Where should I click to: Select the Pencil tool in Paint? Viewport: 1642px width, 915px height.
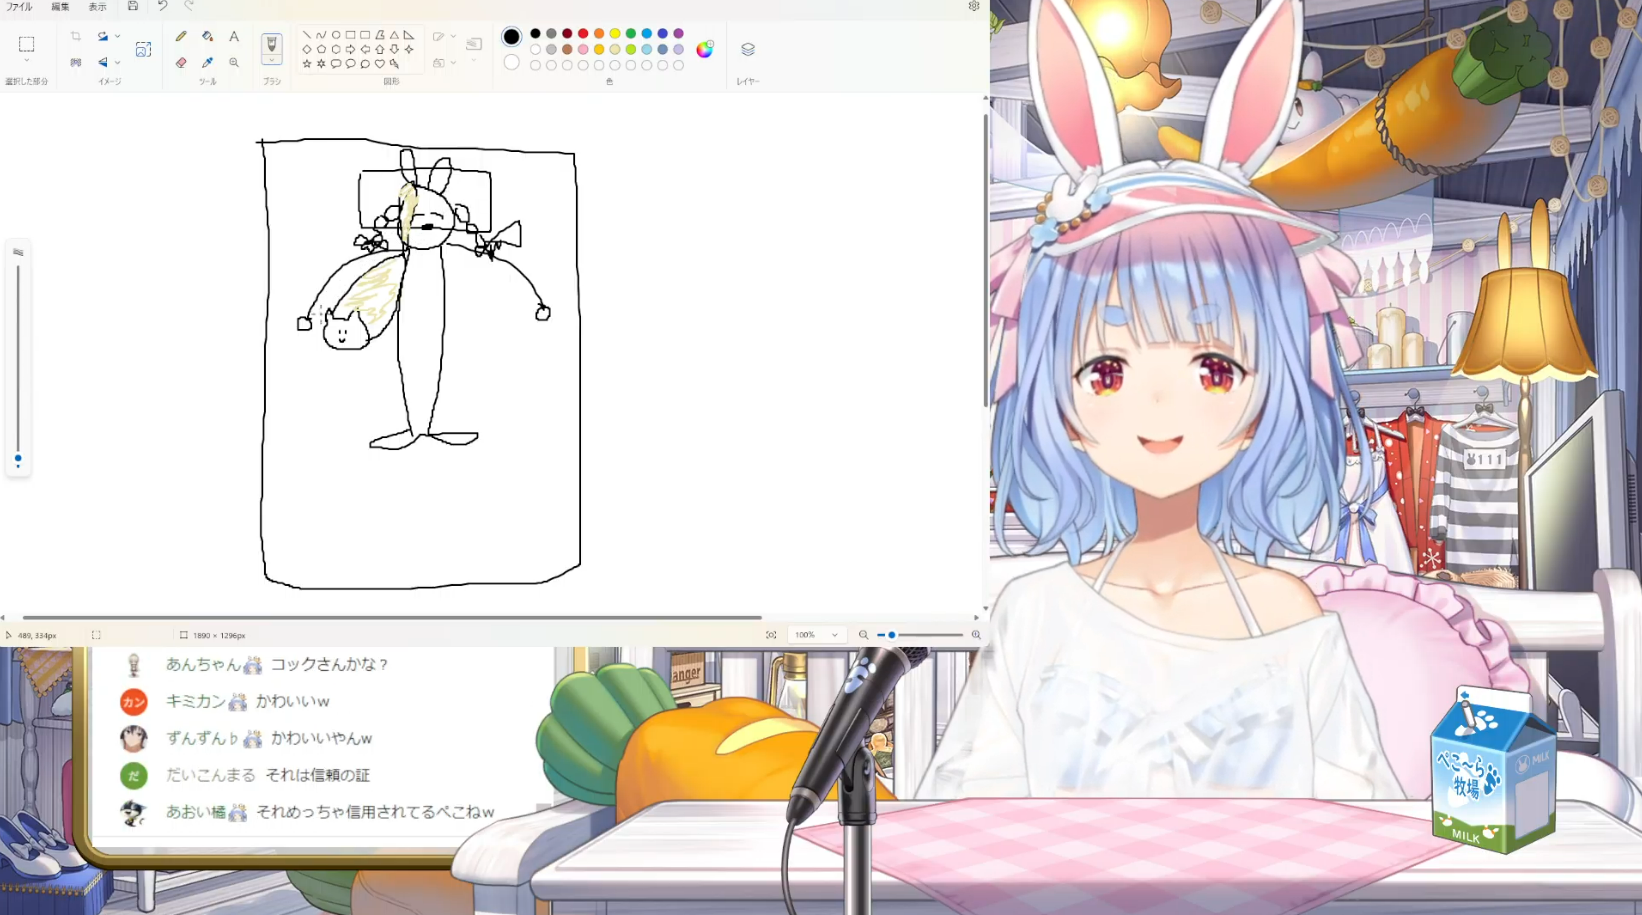coord(181,36)
